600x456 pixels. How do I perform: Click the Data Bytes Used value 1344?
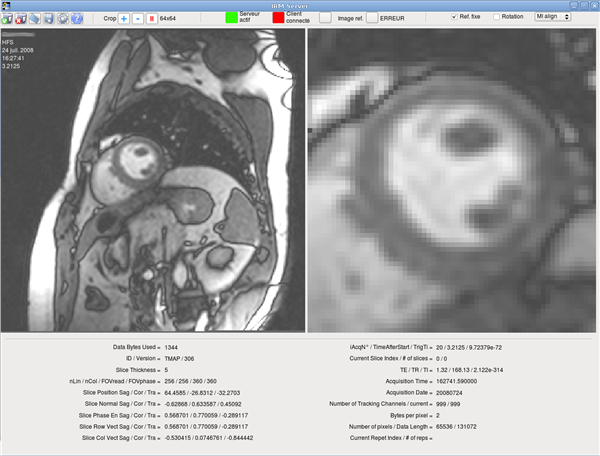tap(171, 347)
